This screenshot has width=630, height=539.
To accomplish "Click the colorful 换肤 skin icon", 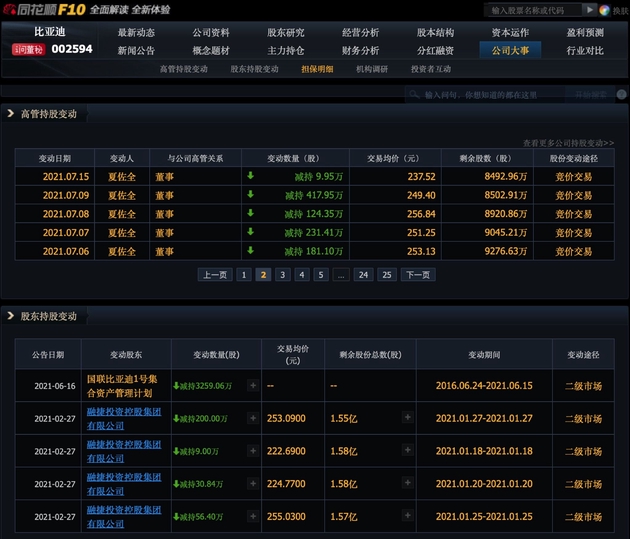I will (605, 10).
